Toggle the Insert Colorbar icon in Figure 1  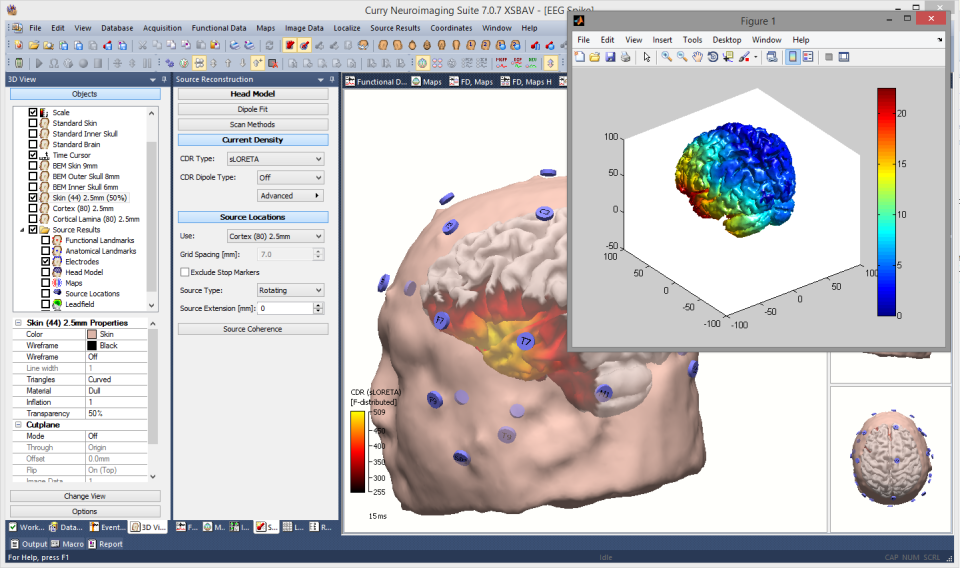(793, 57)
